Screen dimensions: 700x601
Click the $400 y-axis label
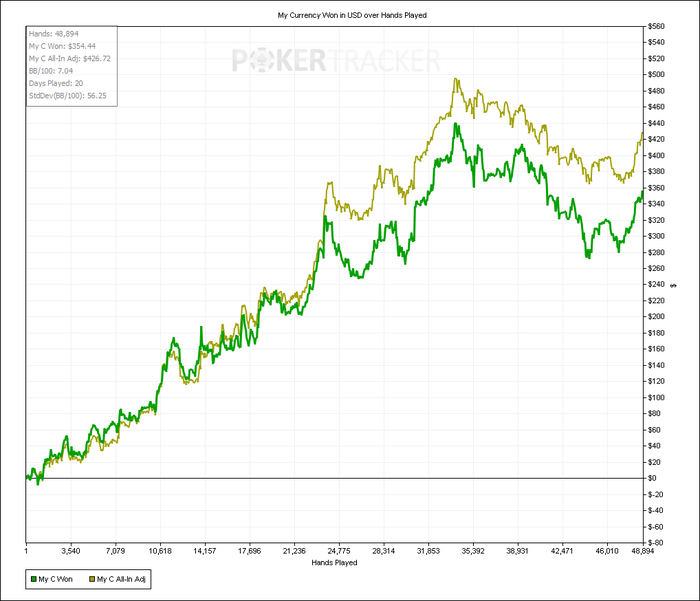tap(656, 155)
